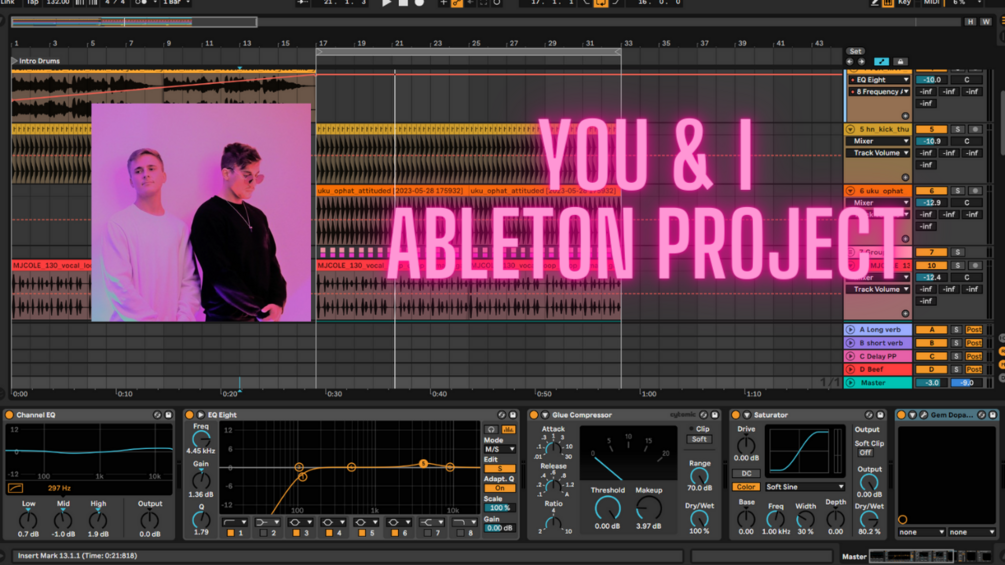The image size is (1005, 565).
Task: Toggle Glue Compressor device activator
Action: (534, 415)
